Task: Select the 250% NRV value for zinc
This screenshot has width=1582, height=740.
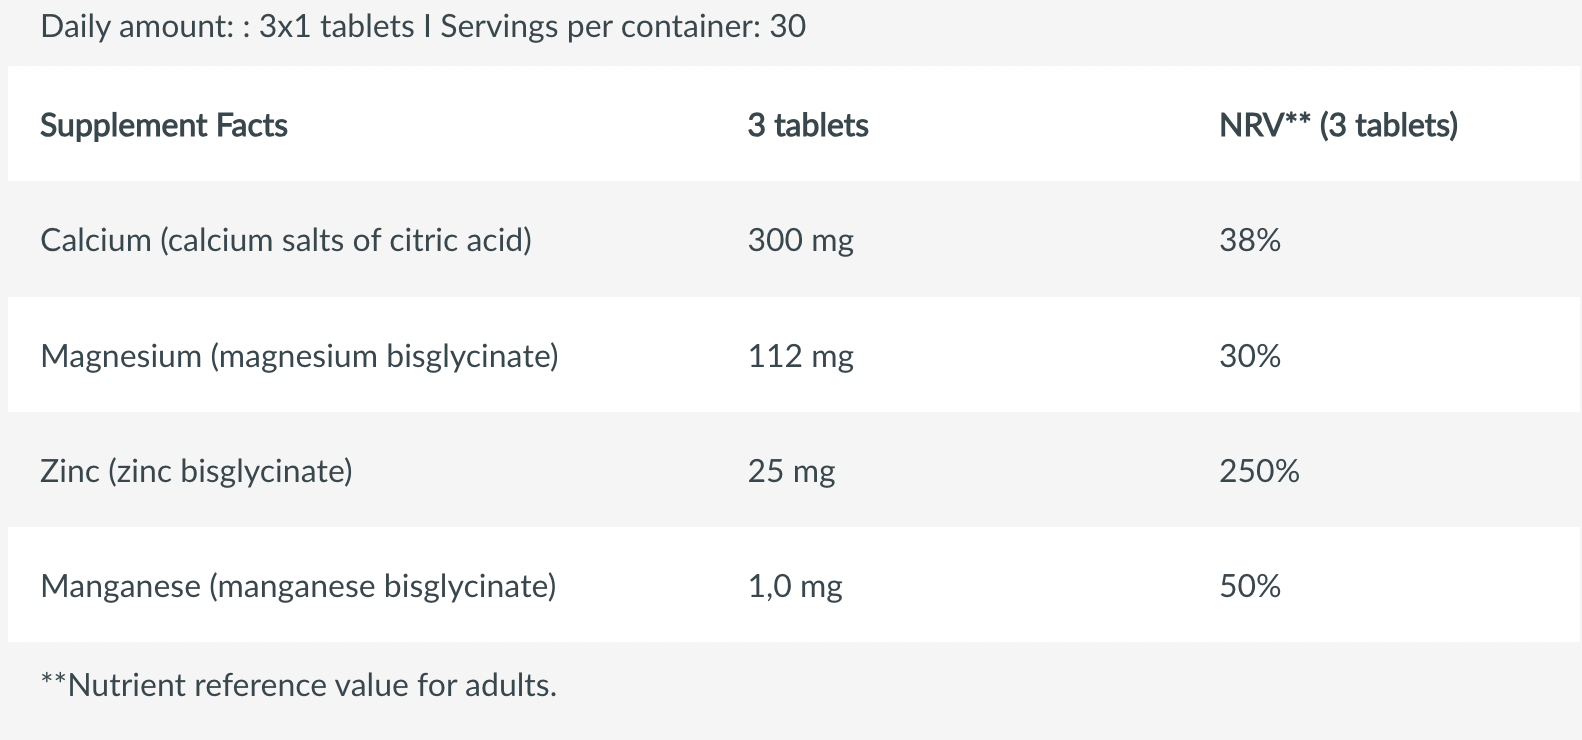Action: [x=1260, y=471]
